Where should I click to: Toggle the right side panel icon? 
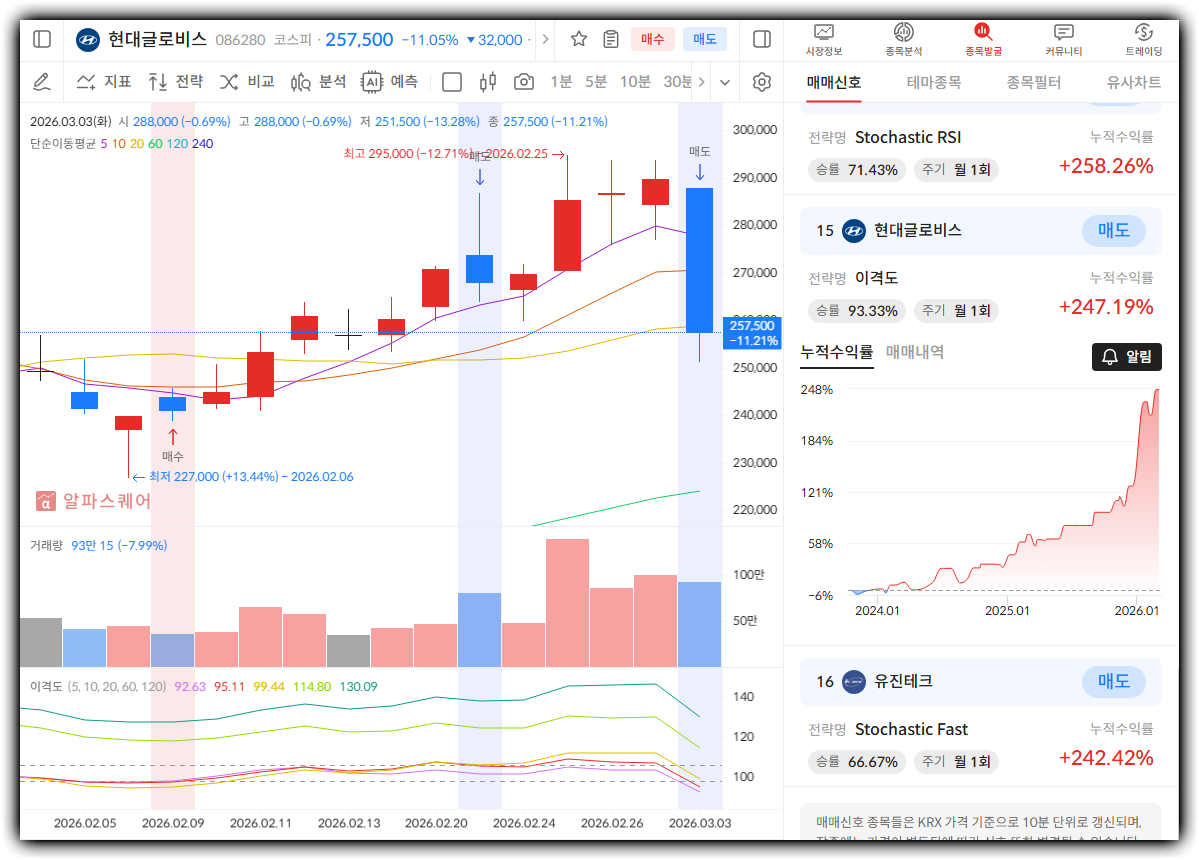pos(761,39)
